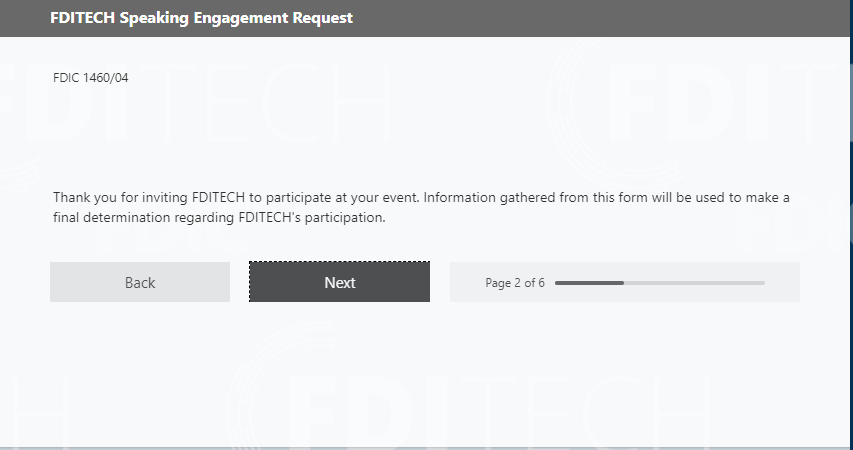Click the FDITECH Speaking Engagement Request title

coord(202,18)
